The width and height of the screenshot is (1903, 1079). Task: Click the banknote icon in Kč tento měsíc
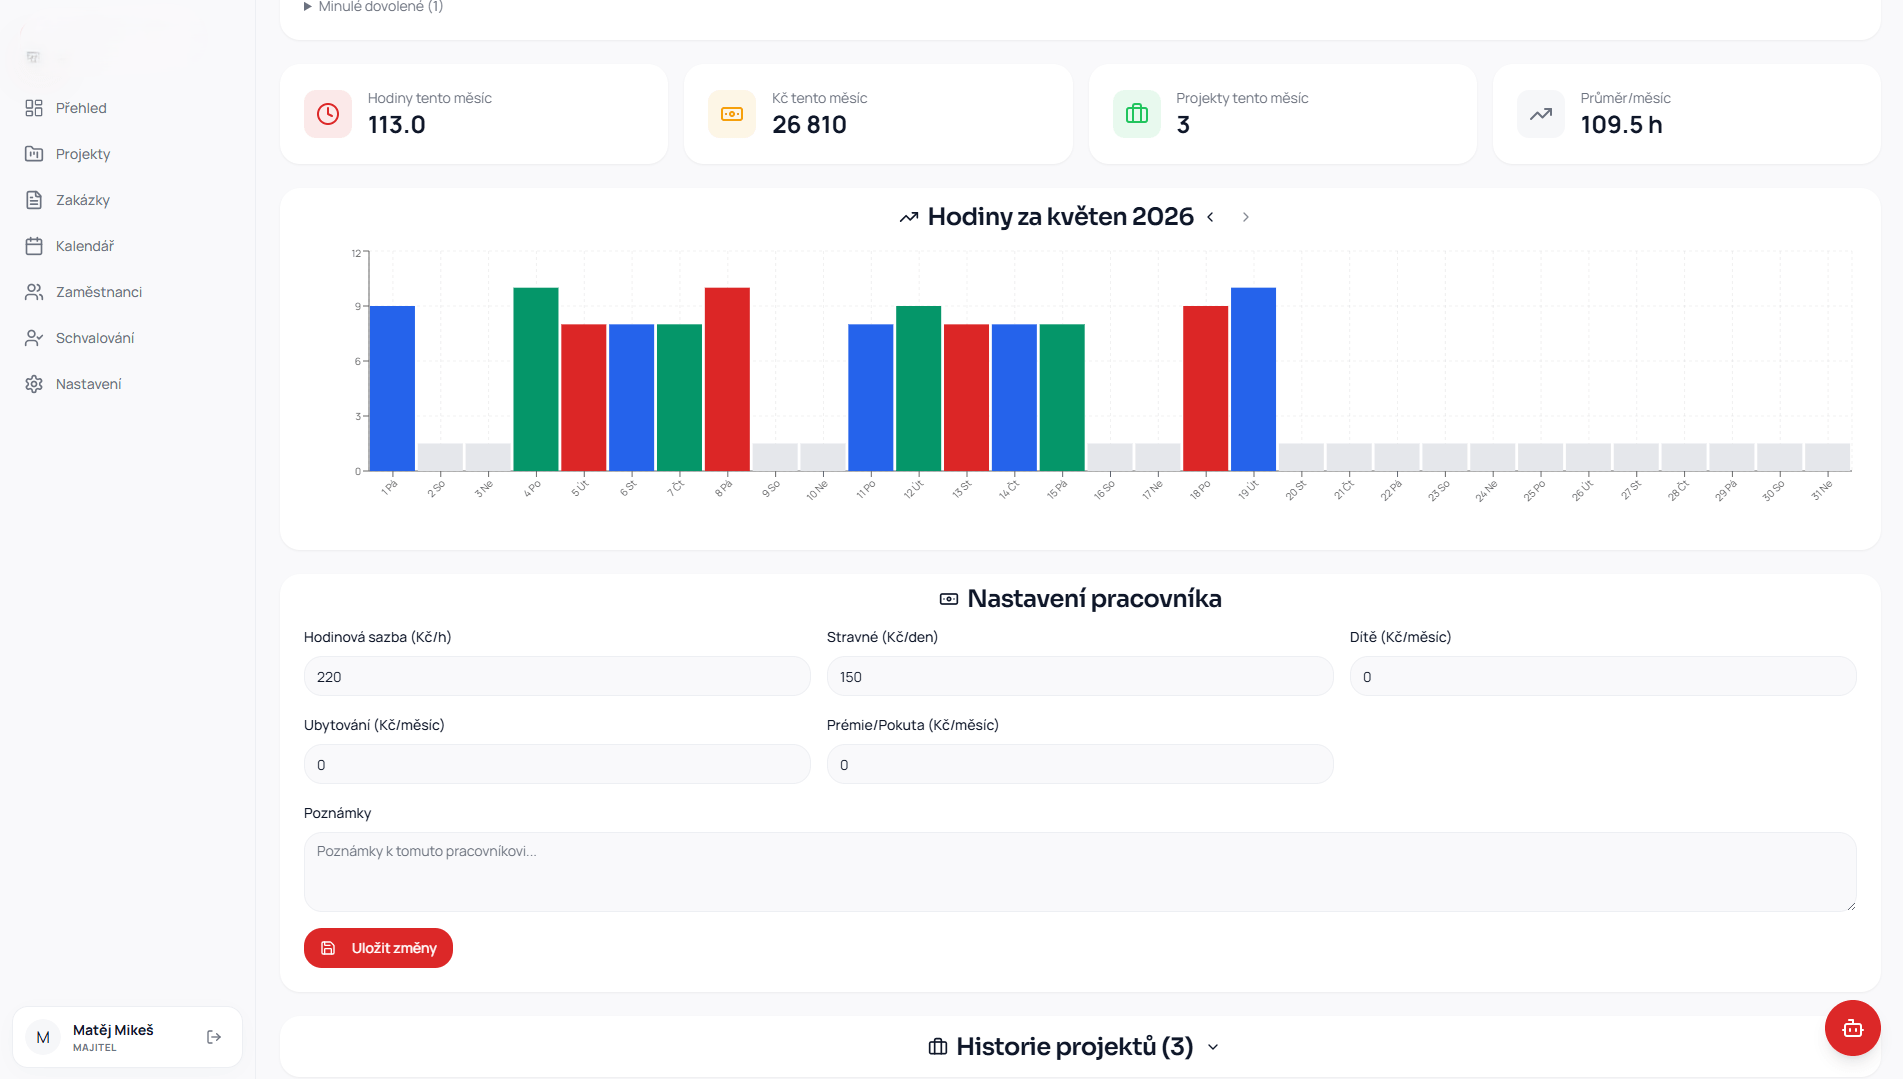(x=732, y=114)
